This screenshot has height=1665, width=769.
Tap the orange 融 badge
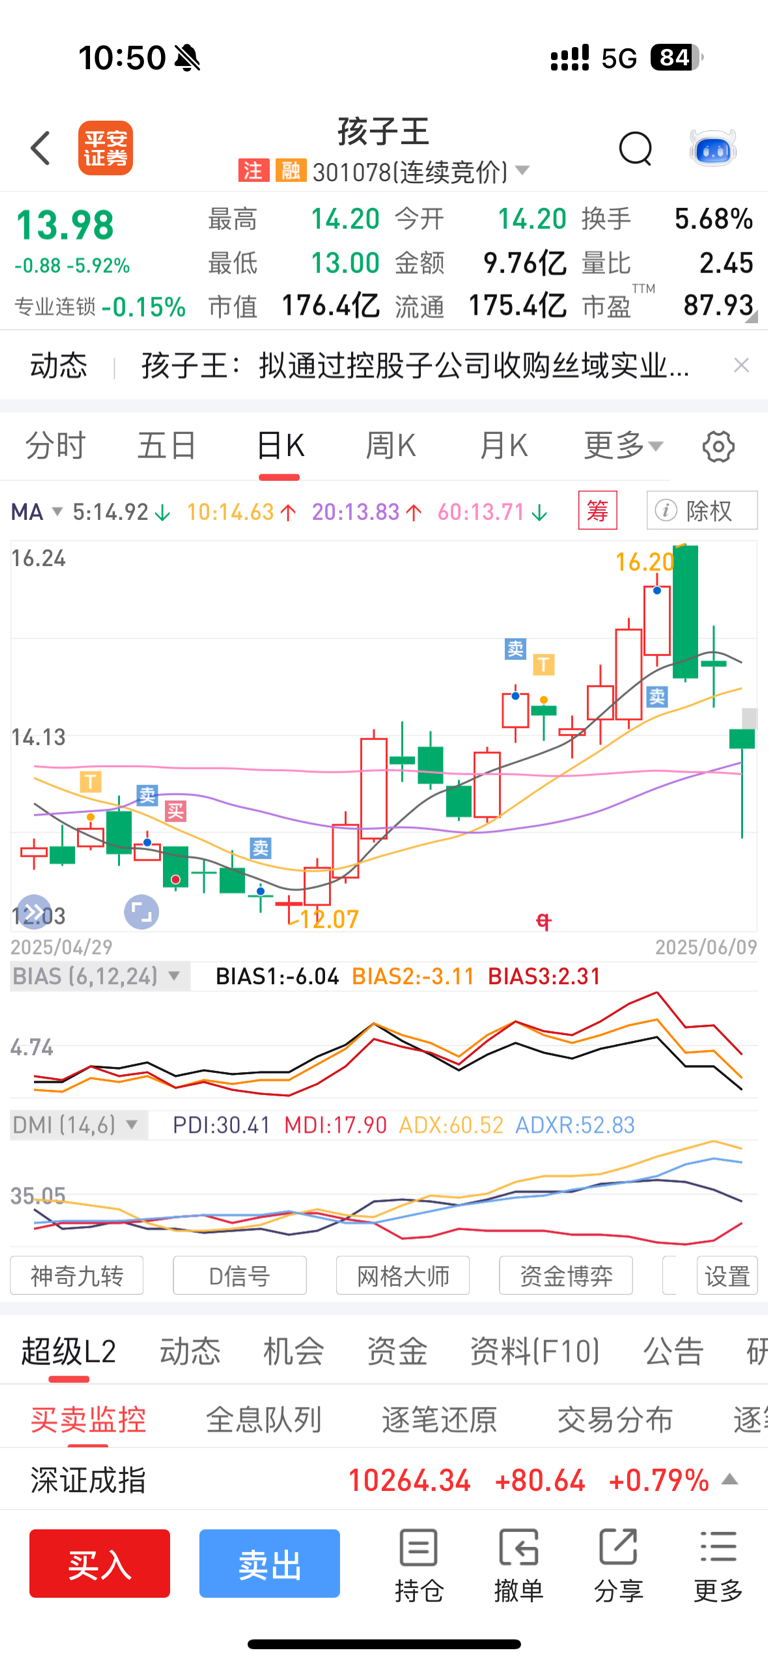click(x=290, y=171)
